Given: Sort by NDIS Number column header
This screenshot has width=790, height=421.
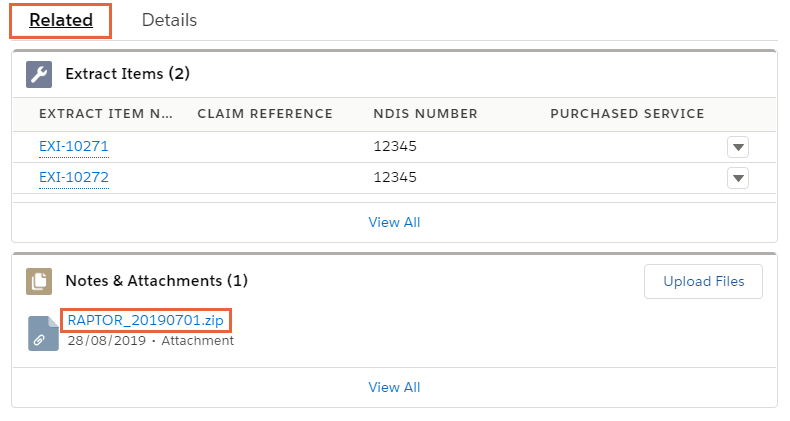Looking at the screenshot, I should [x=425, y=114].
